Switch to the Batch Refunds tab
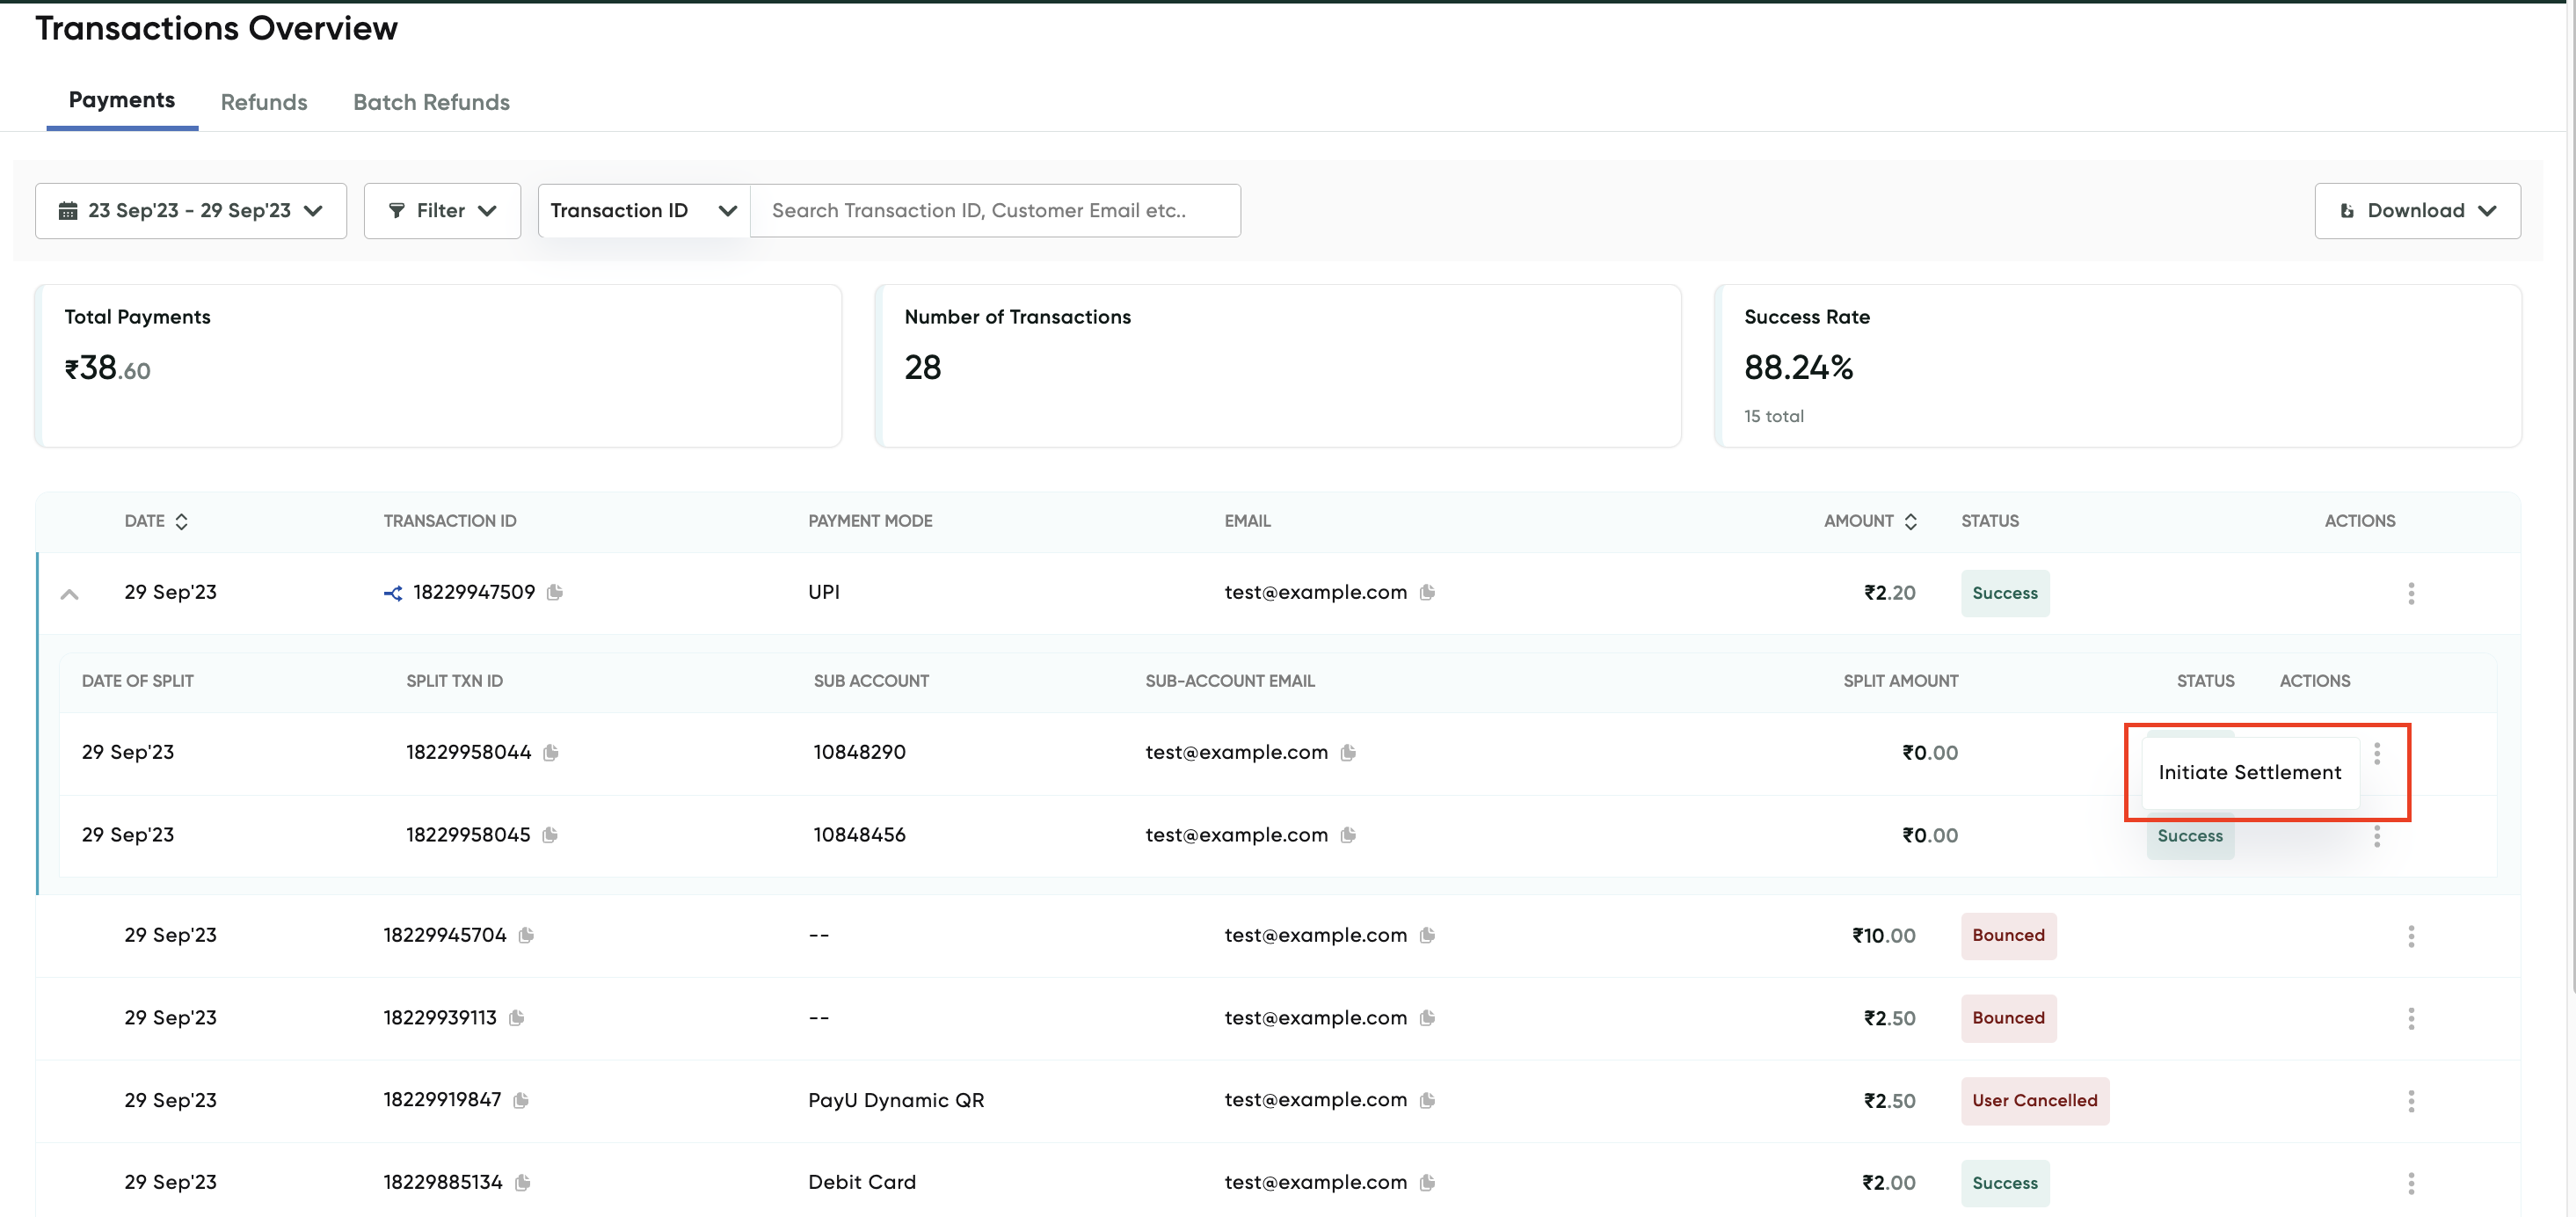Viewport: 2576px width, 1217px height. (431, 102)
